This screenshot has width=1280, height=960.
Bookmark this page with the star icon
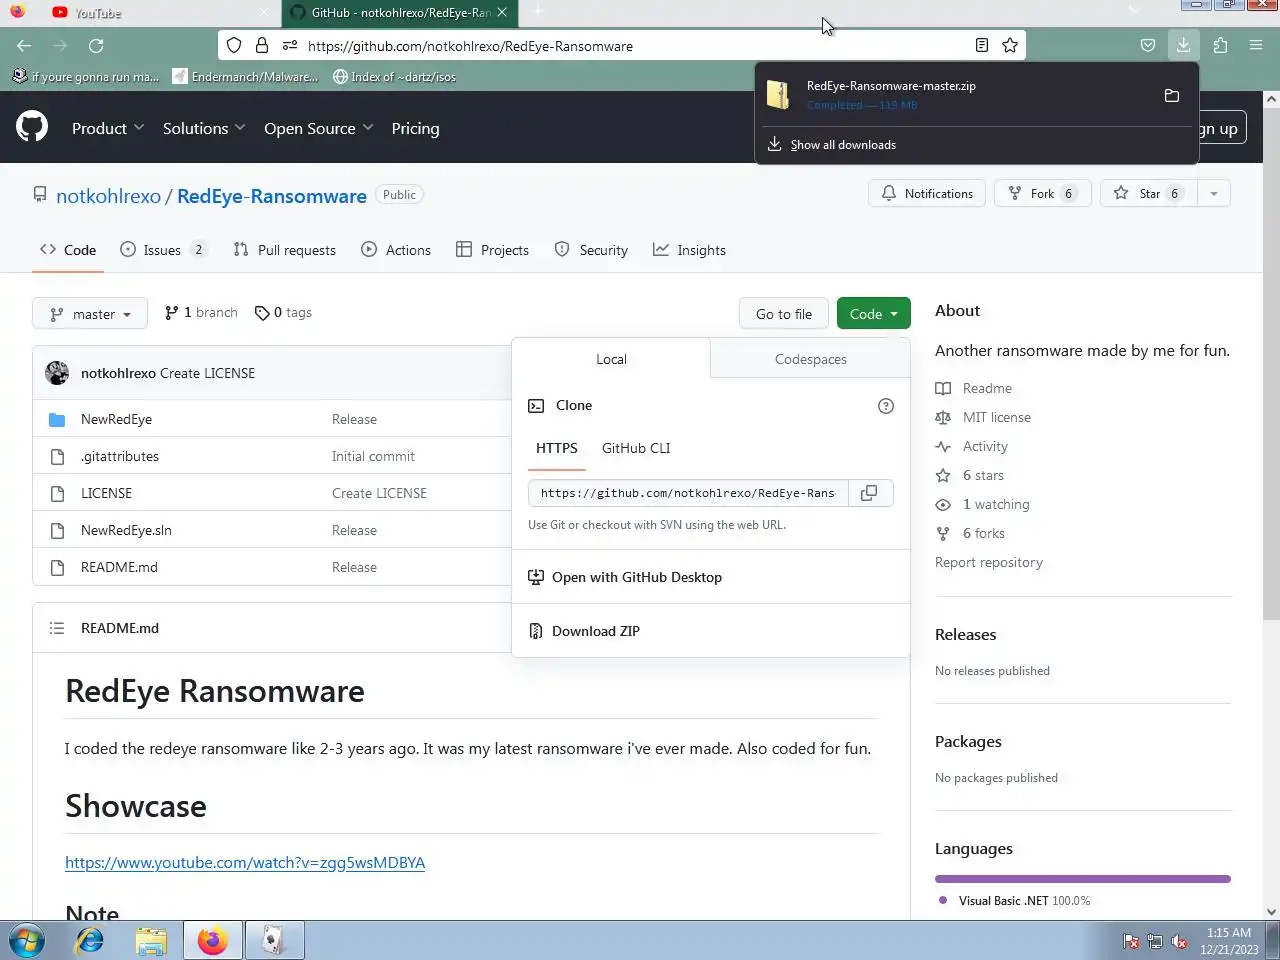point(1010,45)
